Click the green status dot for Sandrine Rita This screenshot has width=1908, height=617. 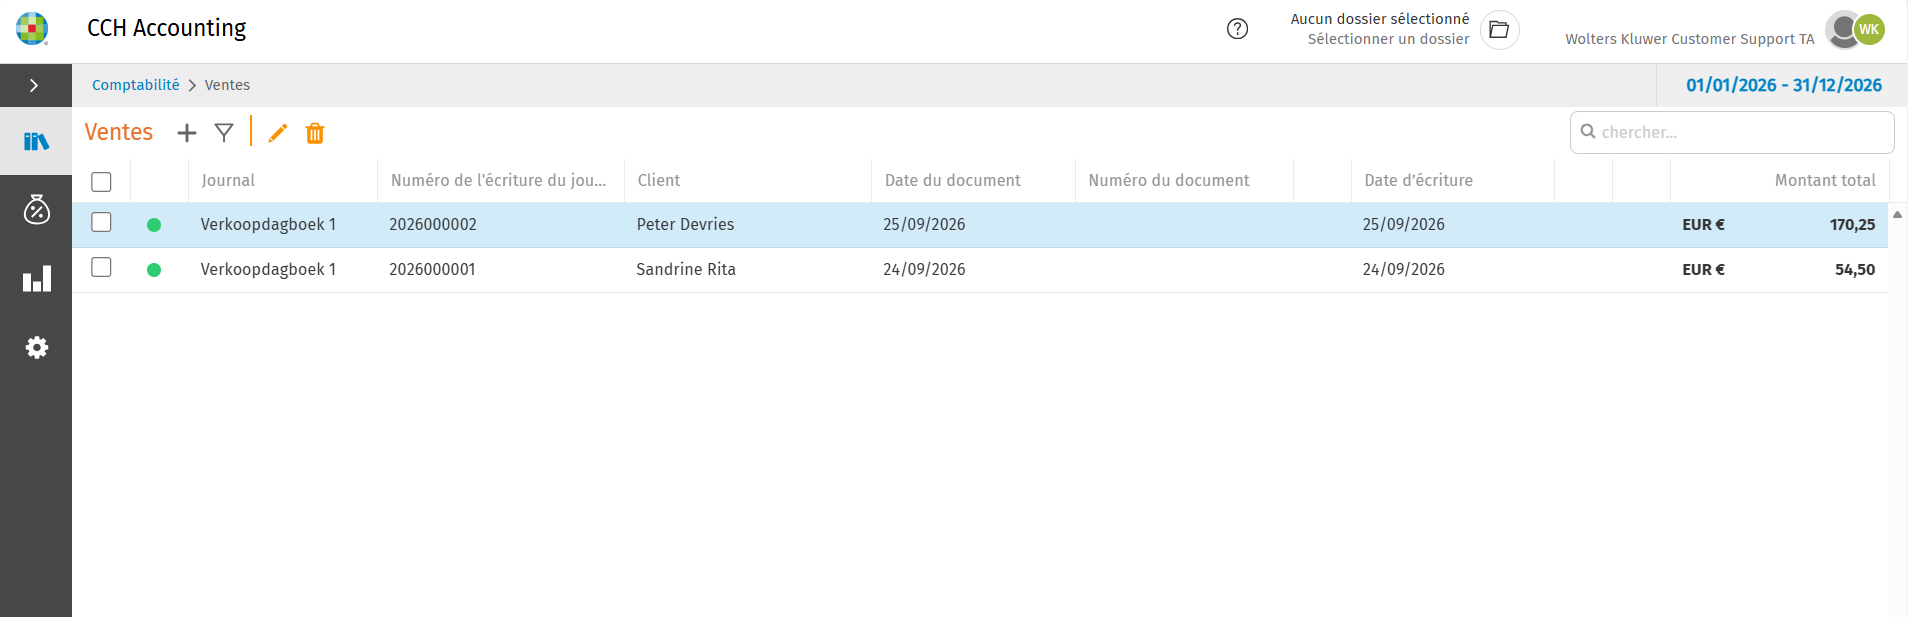click(154, 270)
